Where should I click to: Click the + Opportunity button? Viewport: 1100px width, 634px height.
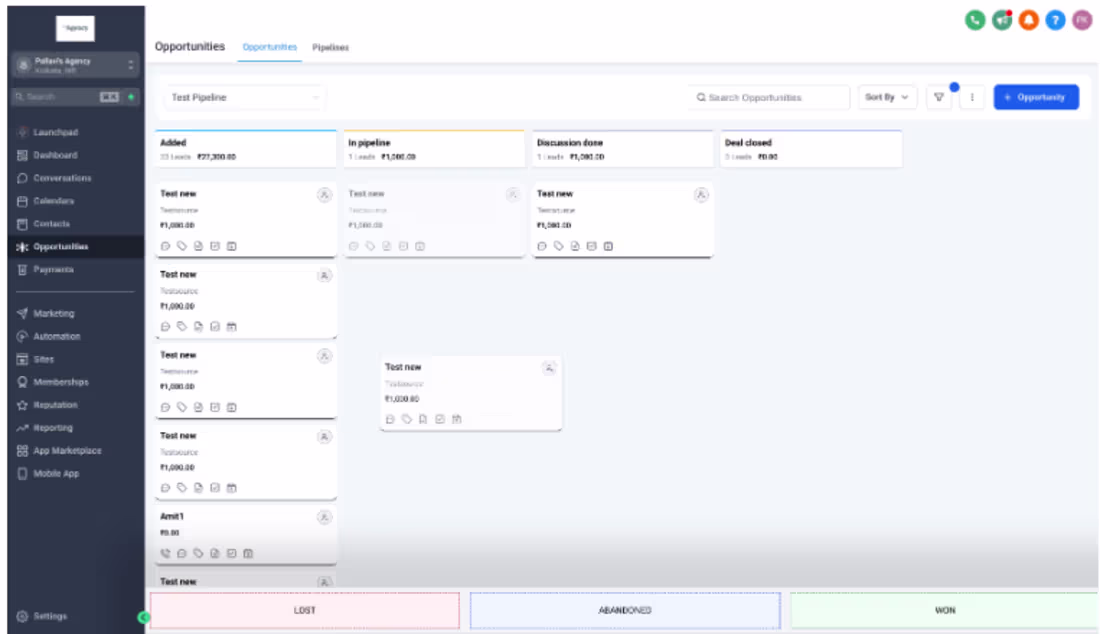[x=1036, y=97]
